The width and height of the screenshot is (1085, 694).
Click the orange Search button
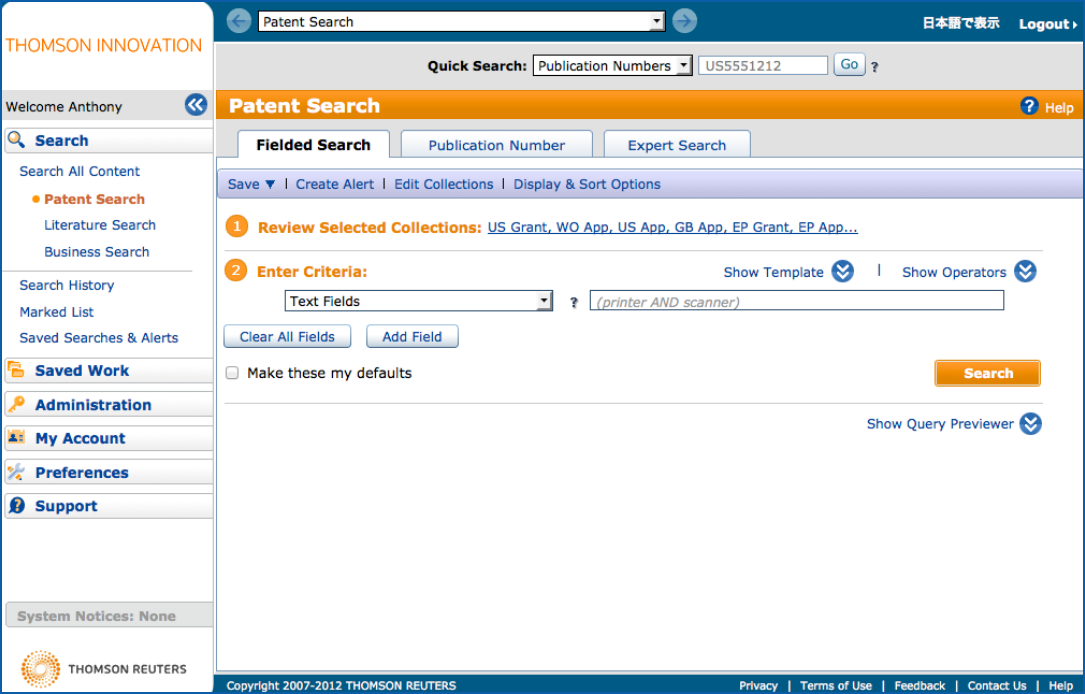[x=987, y=373]
